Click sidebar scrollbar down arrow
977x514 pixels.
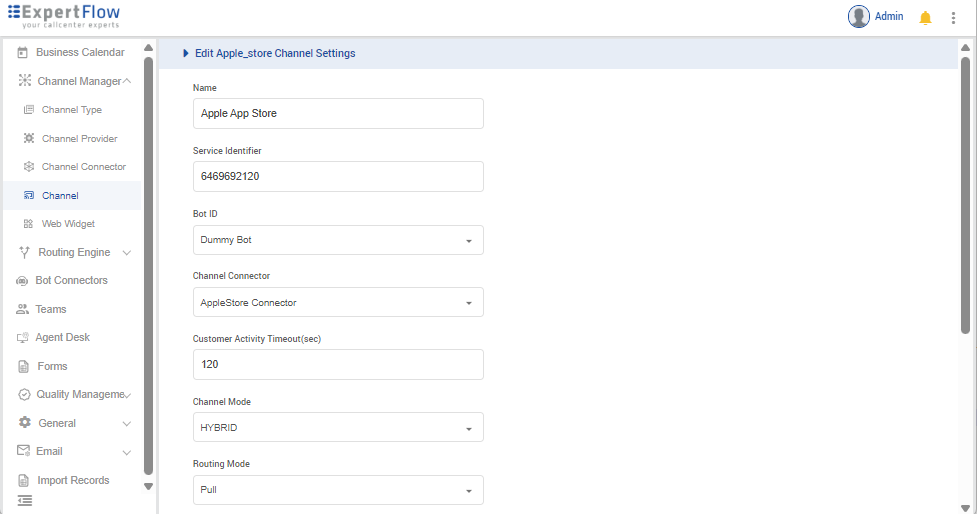[148, 487]
